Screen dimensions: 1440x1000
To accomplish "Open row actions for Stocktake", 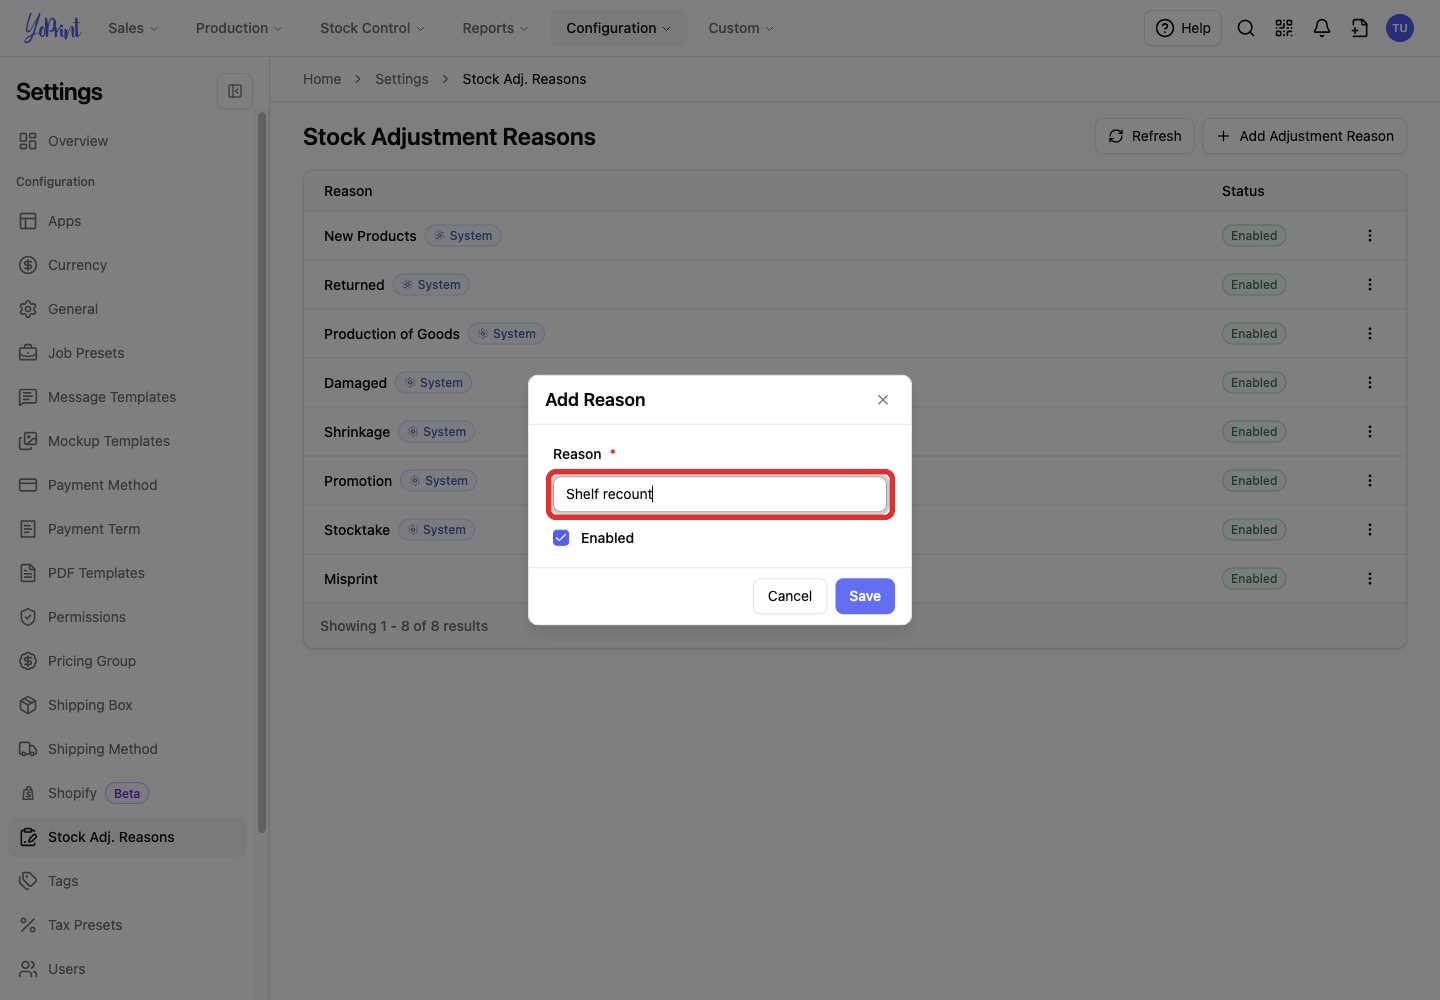I will [x=1370, y=530].
